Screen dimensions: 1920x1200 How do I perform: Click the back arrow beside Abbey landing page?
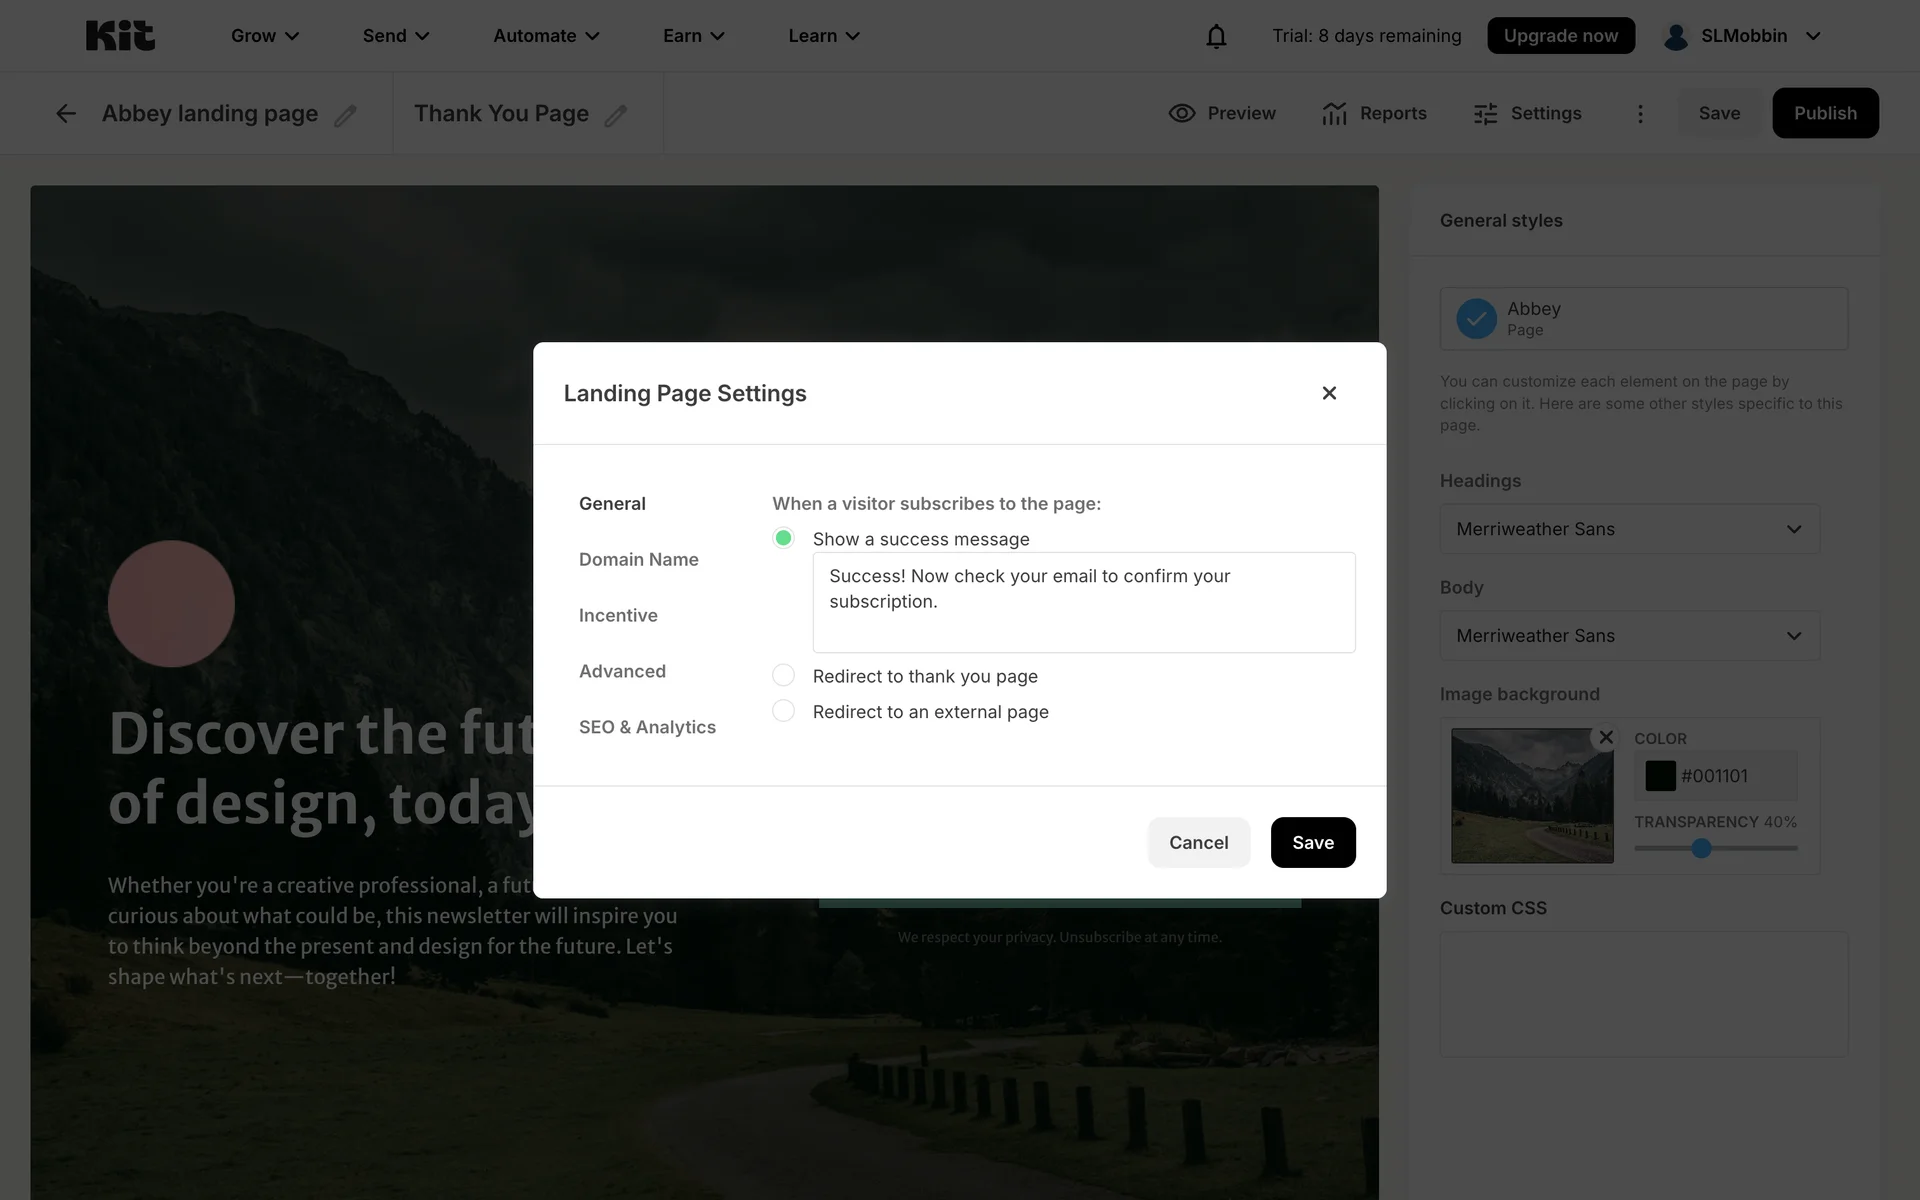tap(66, 114)
